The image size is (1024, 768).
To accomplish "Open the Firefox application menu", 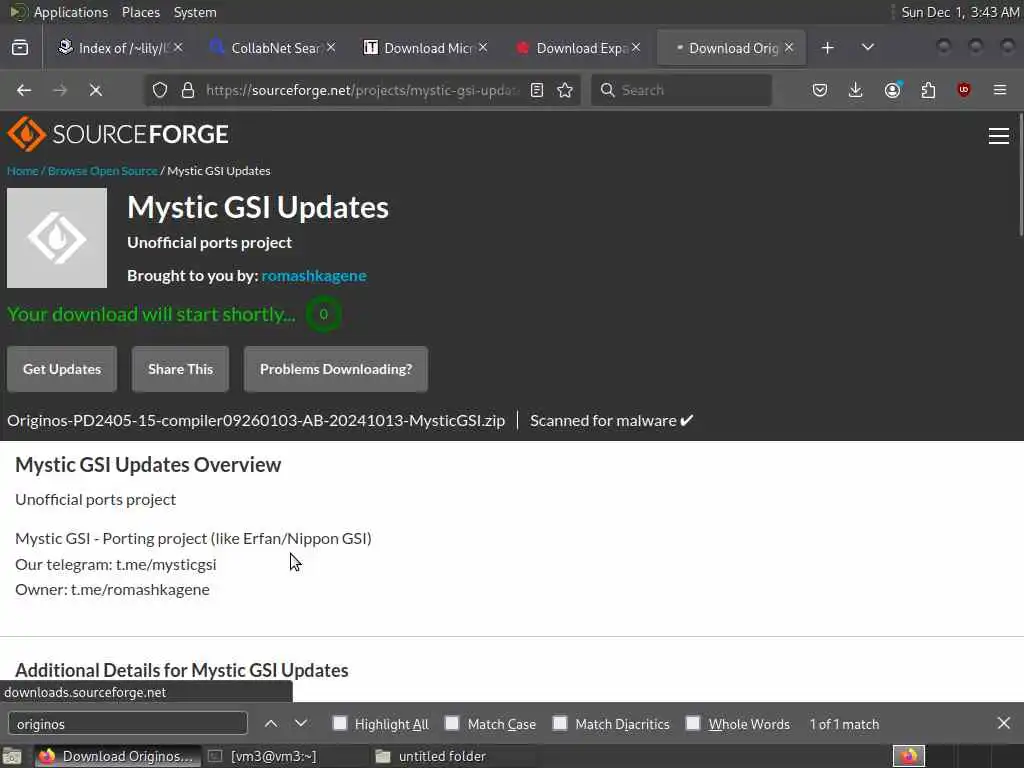I will [x=1000, y=90].
